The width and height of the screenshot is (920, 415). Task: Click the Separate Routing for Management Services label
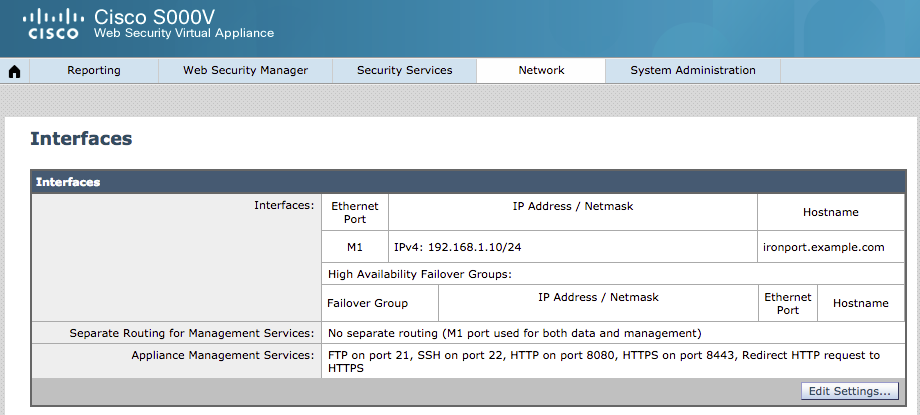pyautogui.click(x=192, y=333)
